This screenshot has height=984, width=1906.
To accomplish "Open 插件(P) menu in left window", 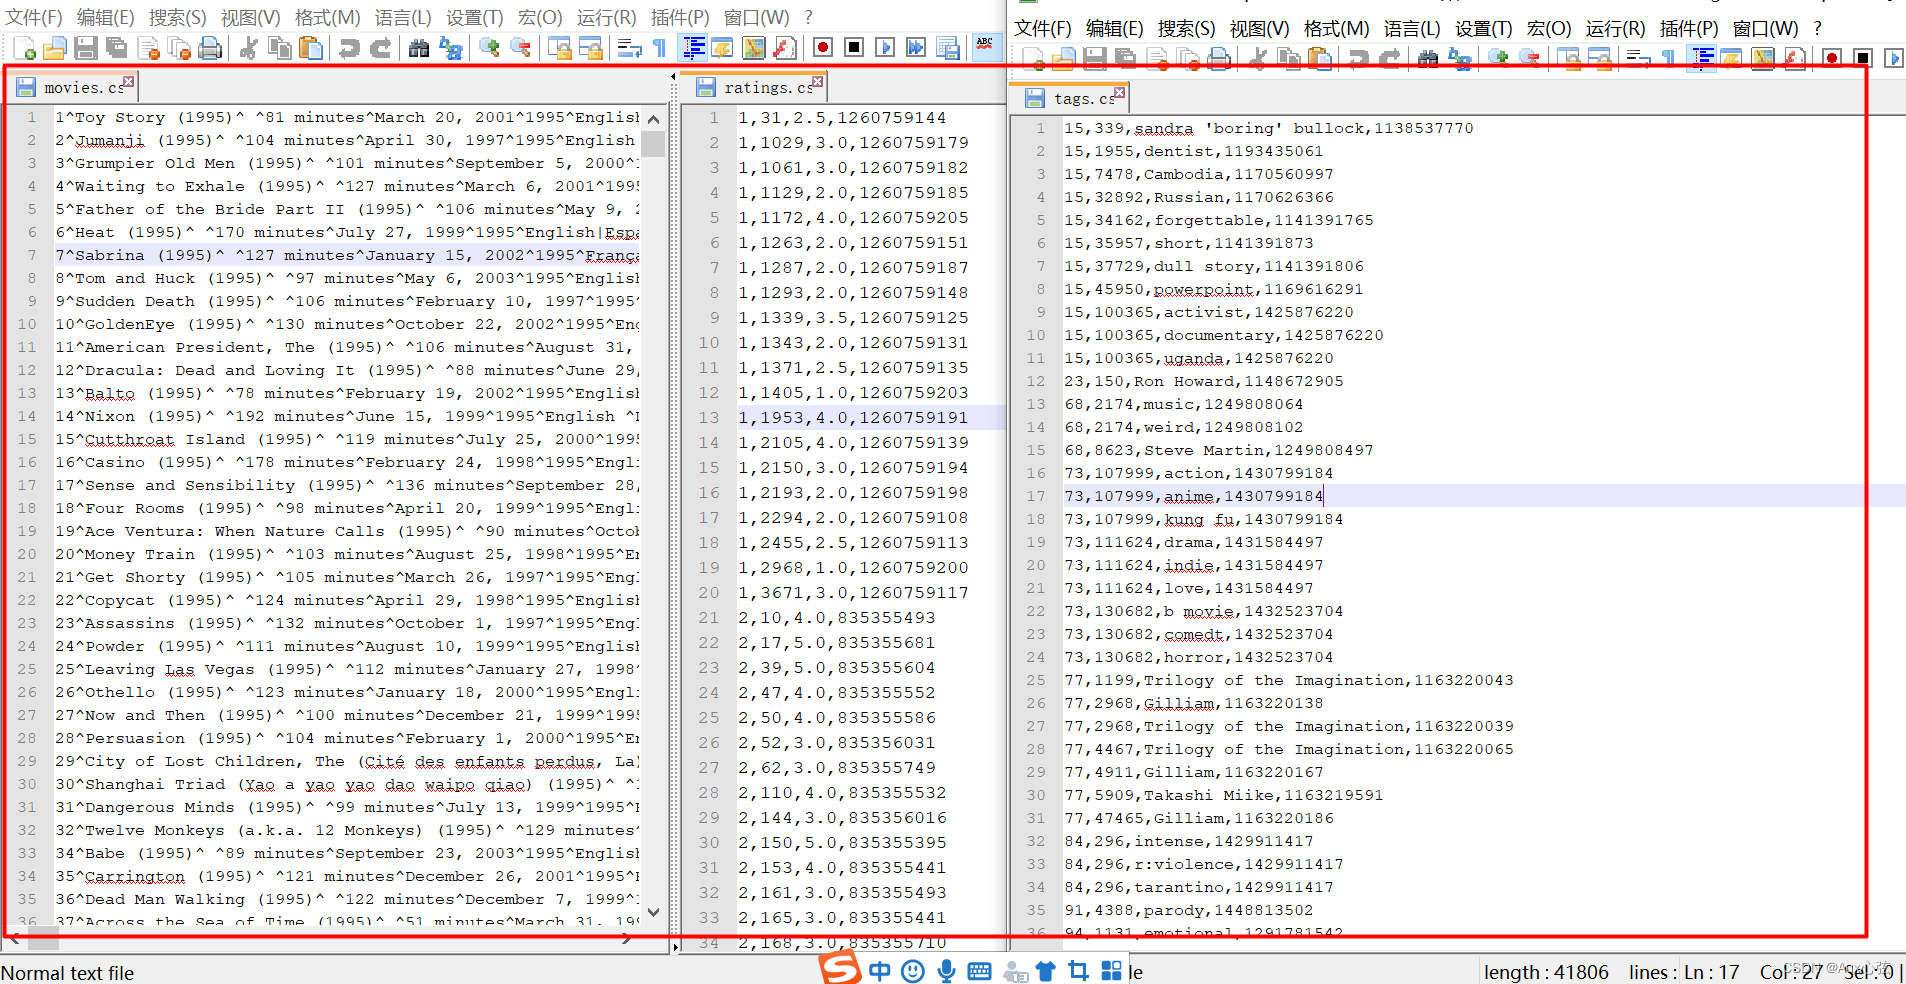I will point(680,17).
